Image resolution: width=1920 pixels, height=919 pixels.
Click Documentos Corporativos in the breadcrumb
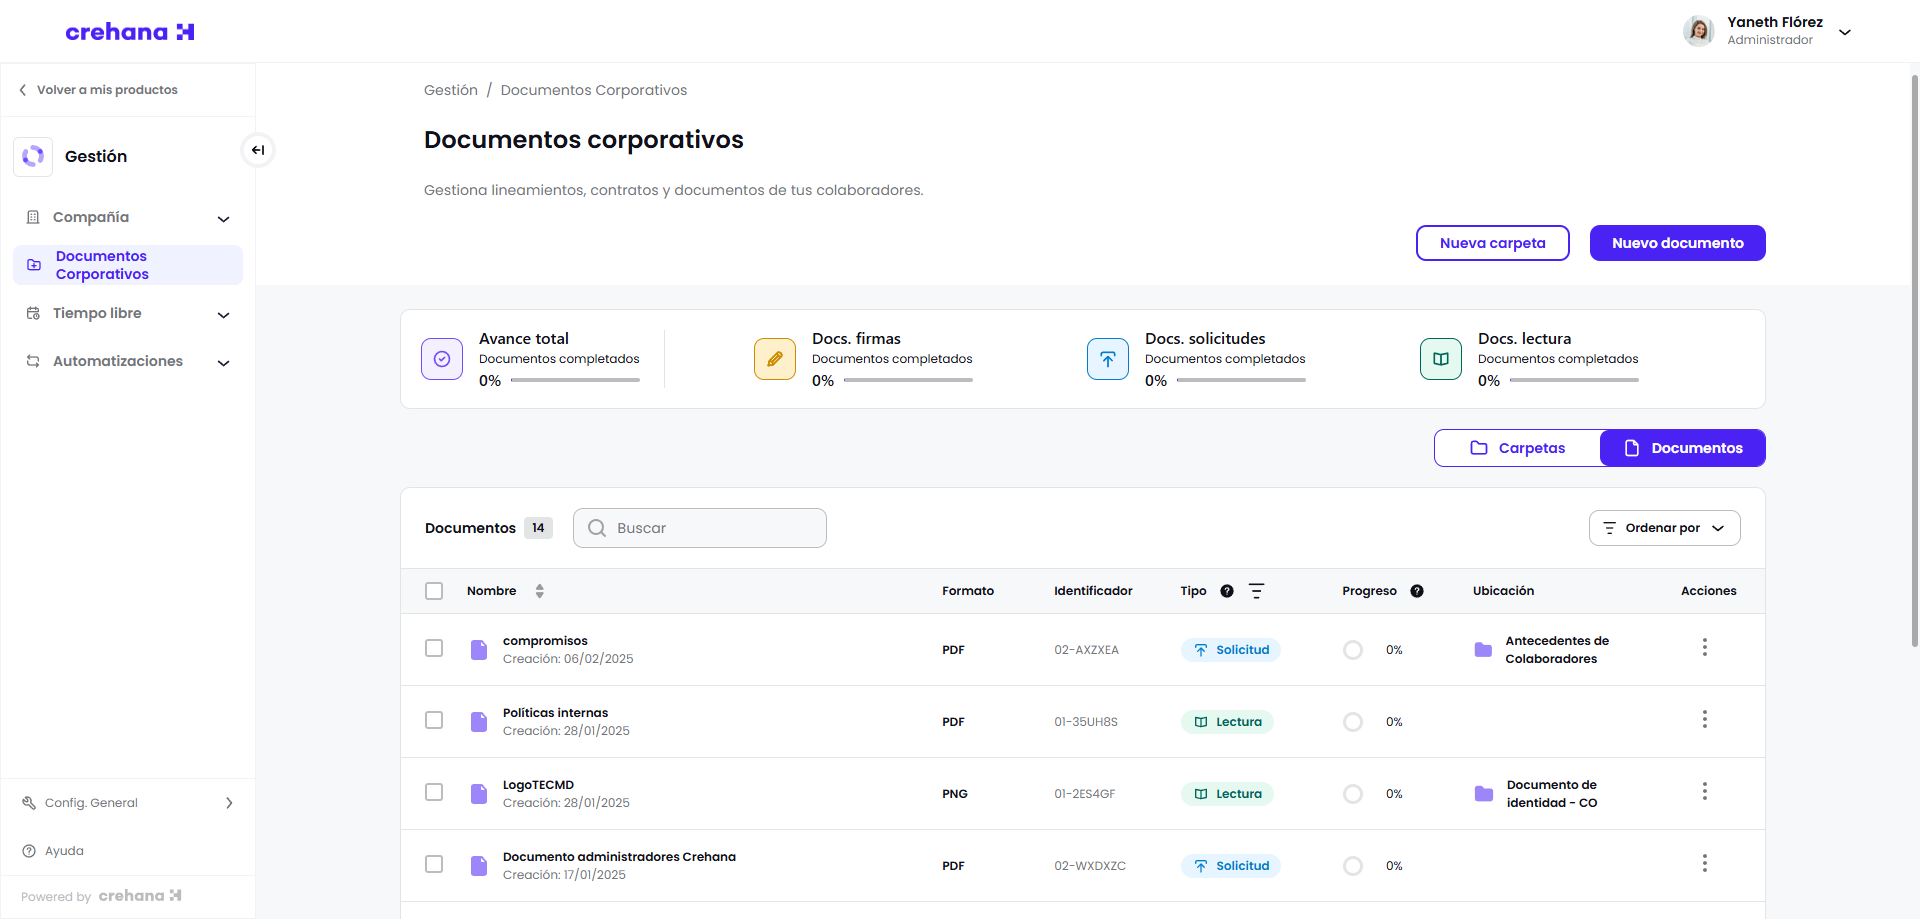coord(594,90)
